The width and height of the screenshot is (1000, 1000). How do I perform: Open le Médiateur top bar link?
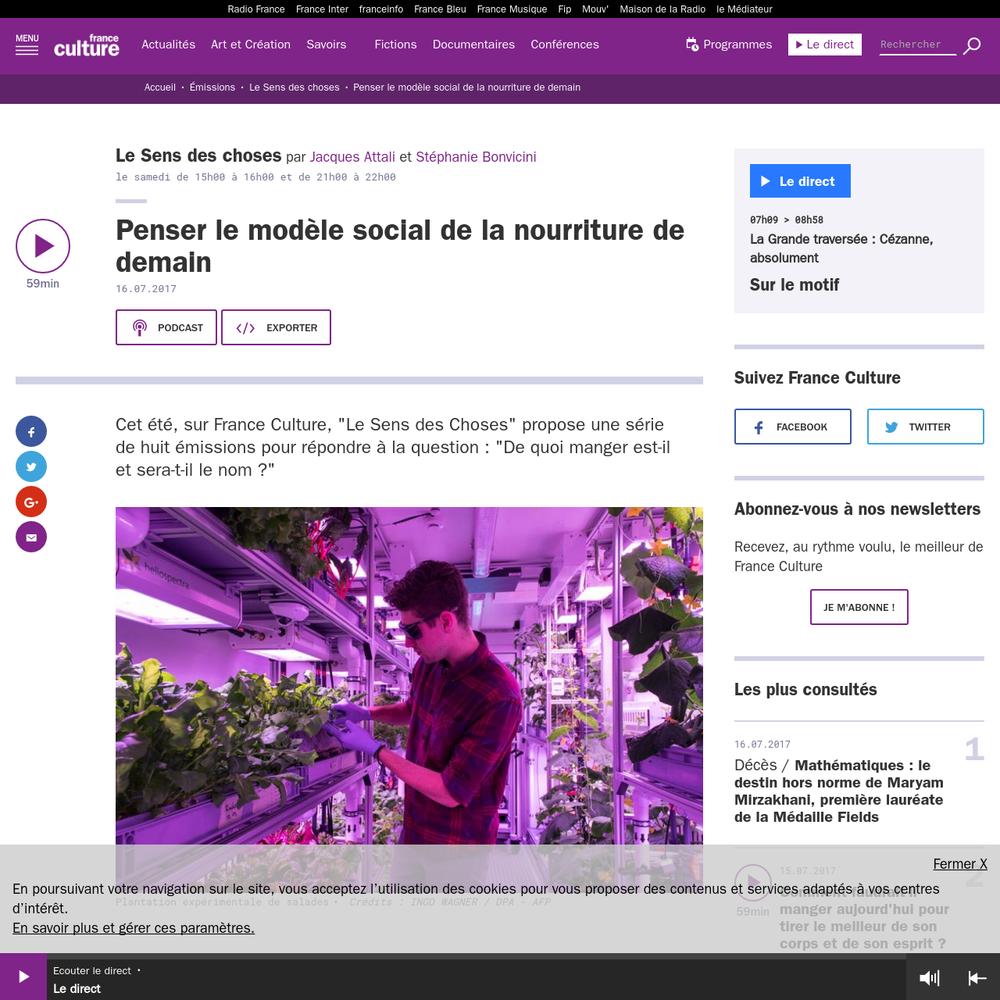click(744, 9)
